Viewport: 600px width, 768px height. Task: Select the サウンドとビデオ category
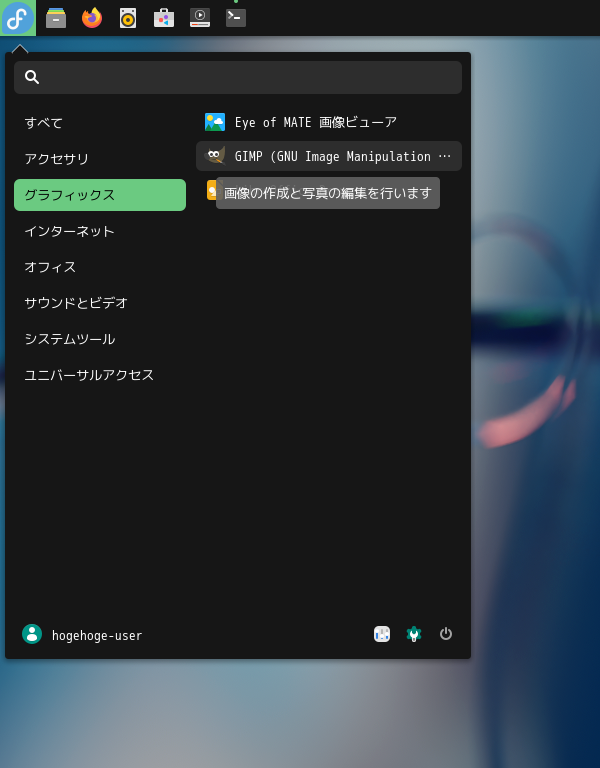[100, 303]
